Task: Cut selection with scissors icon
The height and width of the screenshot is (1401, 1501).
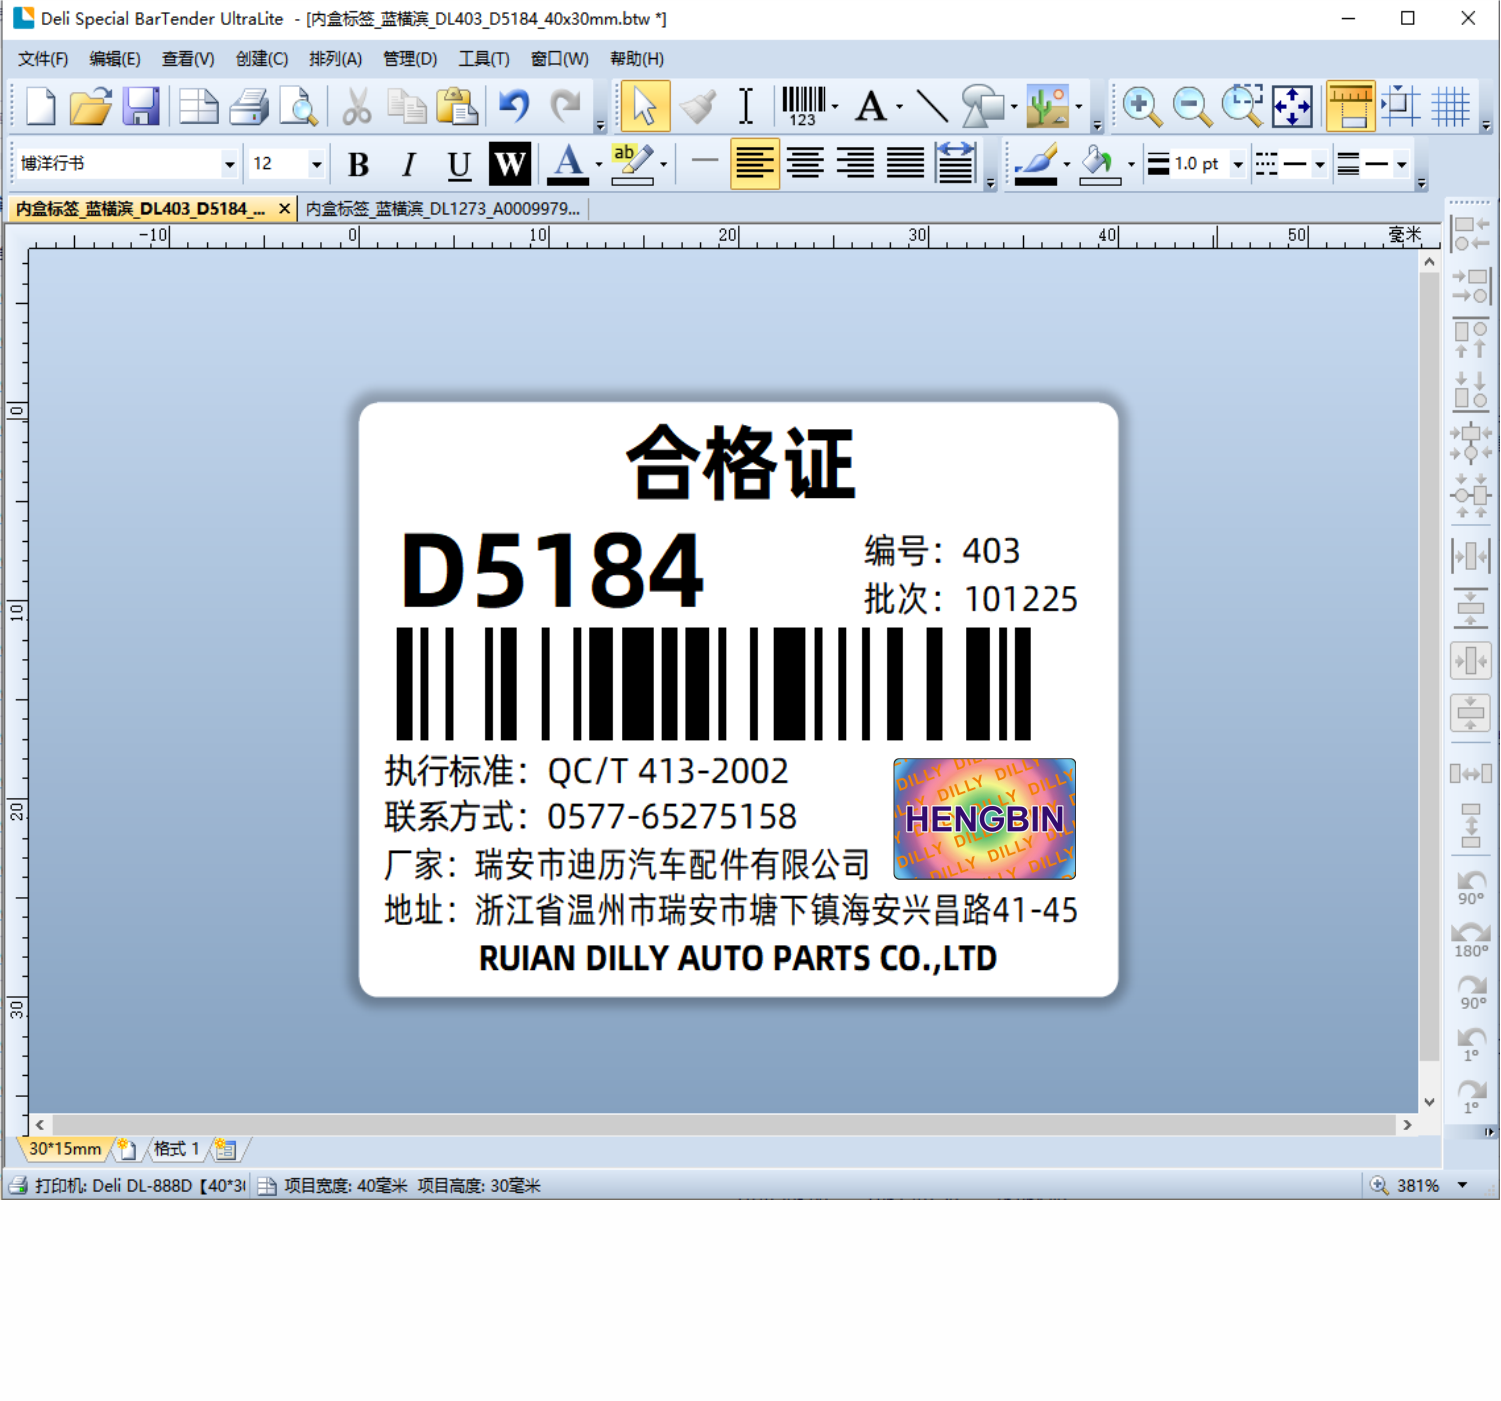Action: point(356,106)
